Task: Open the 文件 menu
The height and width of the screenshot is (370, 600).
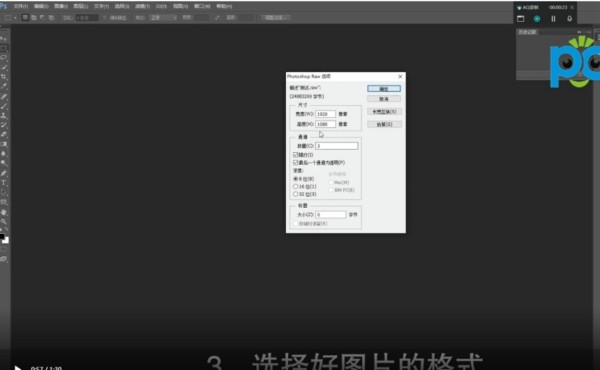Action: pyautogui.click(x=21, y=6)
